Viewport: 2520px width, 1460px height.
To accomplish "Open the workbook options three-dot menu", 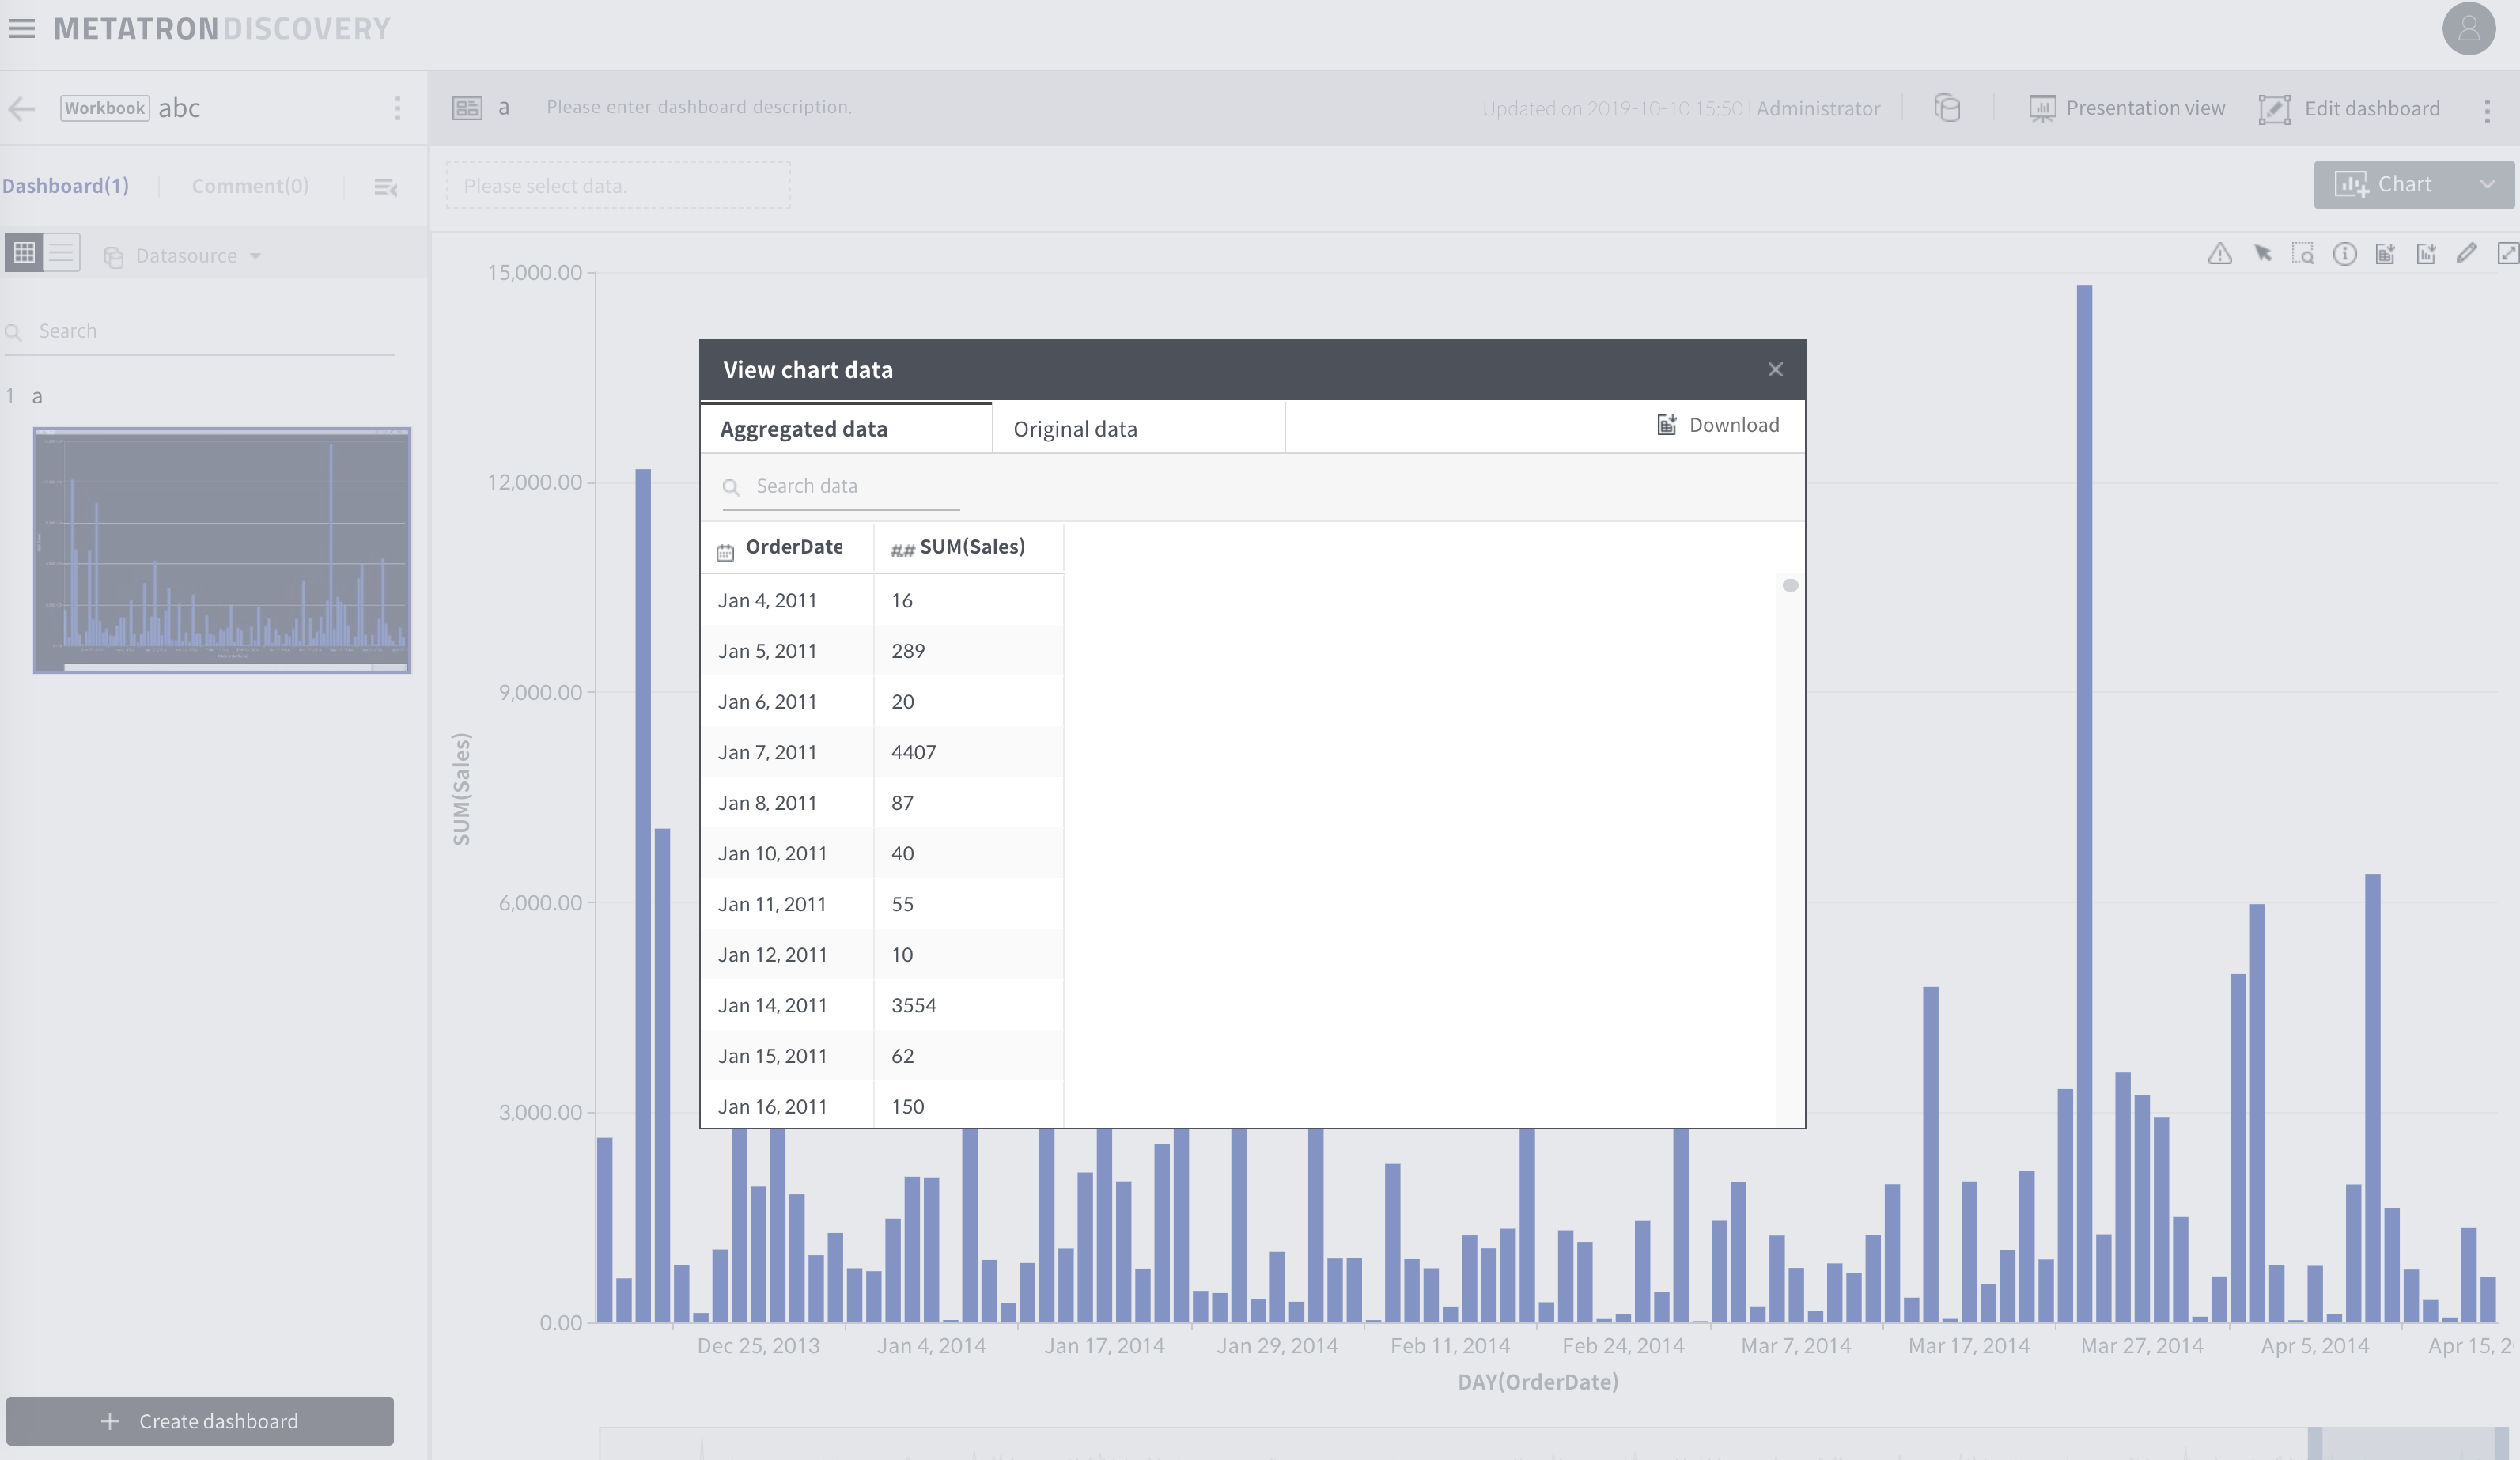I will tap(397, 108).
